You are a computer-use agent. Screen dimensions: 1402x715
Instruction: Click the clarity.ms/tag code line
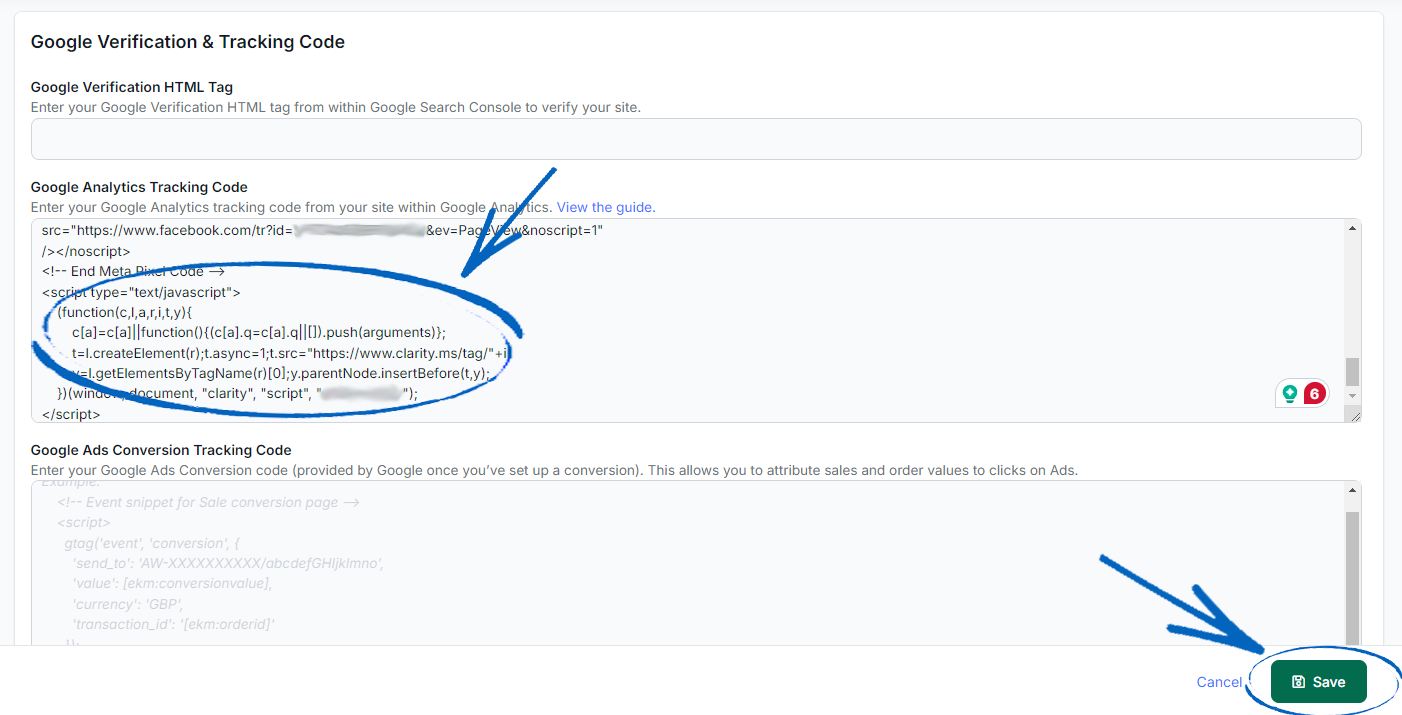[x=292, y=353]
